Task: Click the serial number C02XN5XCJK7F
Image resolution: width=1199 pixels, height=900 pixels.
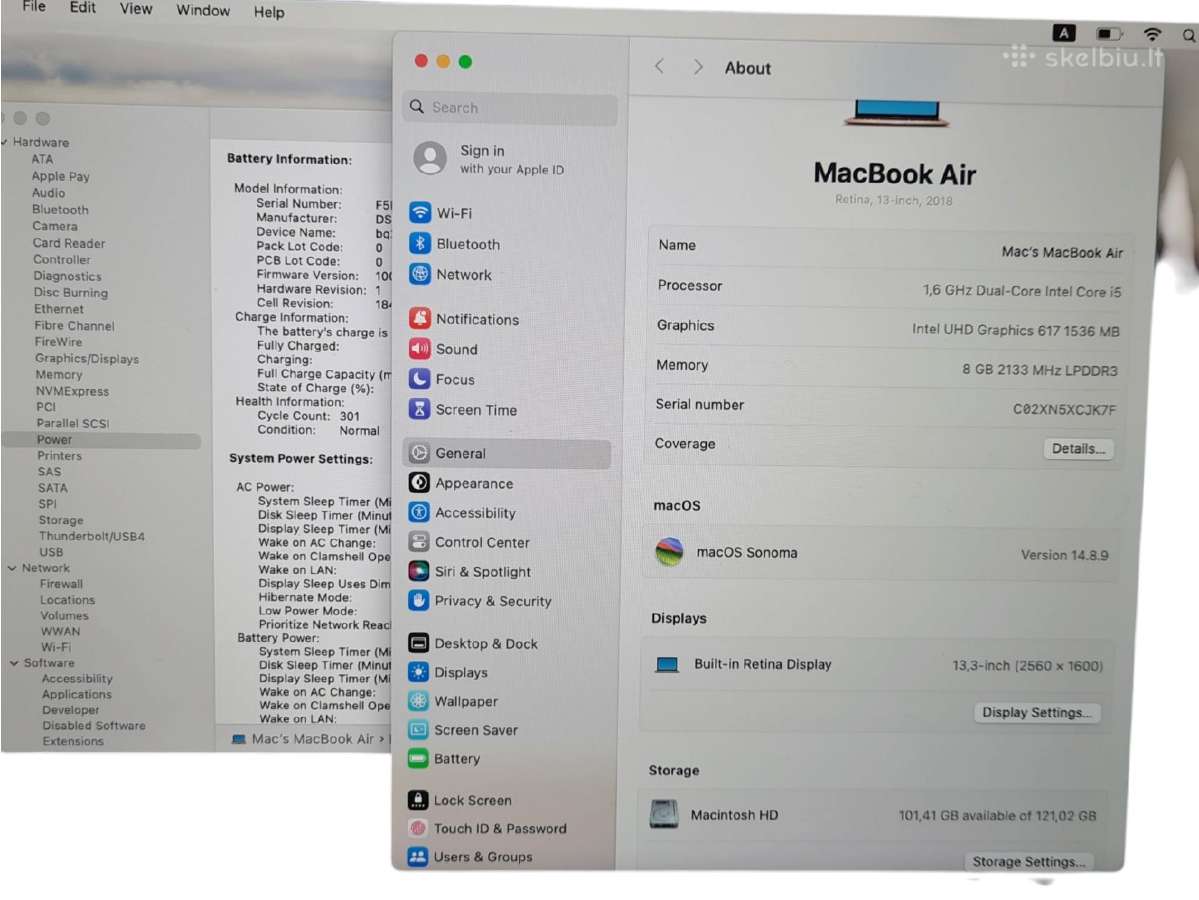Action: click(x=1064, y=409)
